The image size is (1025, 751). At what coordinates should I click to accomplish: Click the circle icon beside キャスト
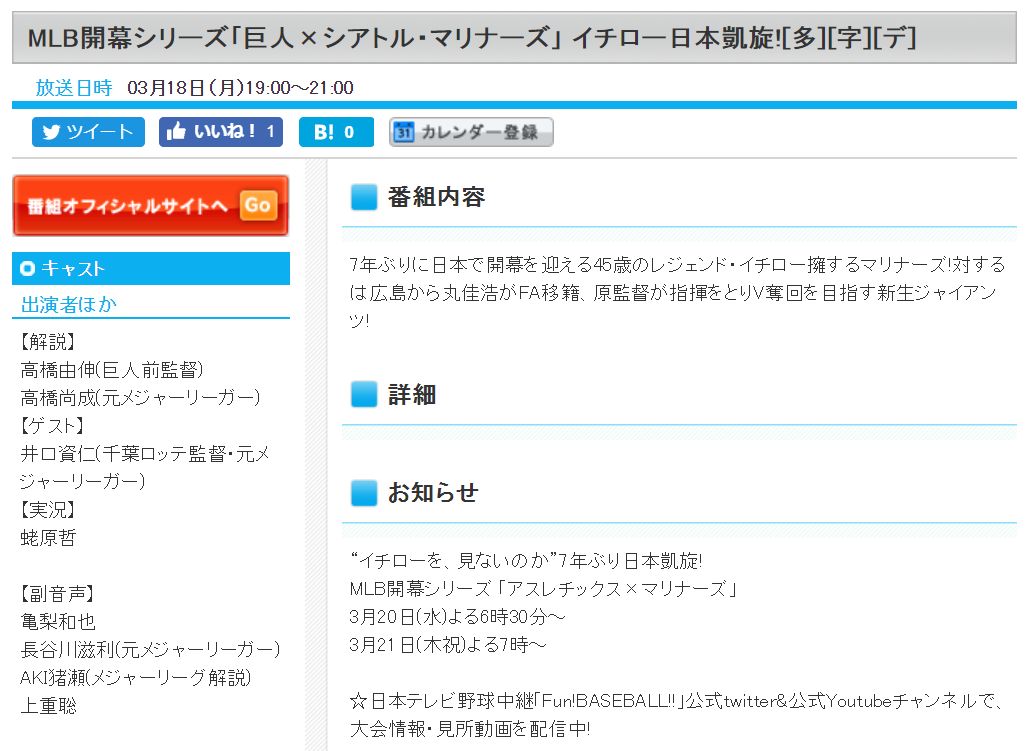click(27, 269)
